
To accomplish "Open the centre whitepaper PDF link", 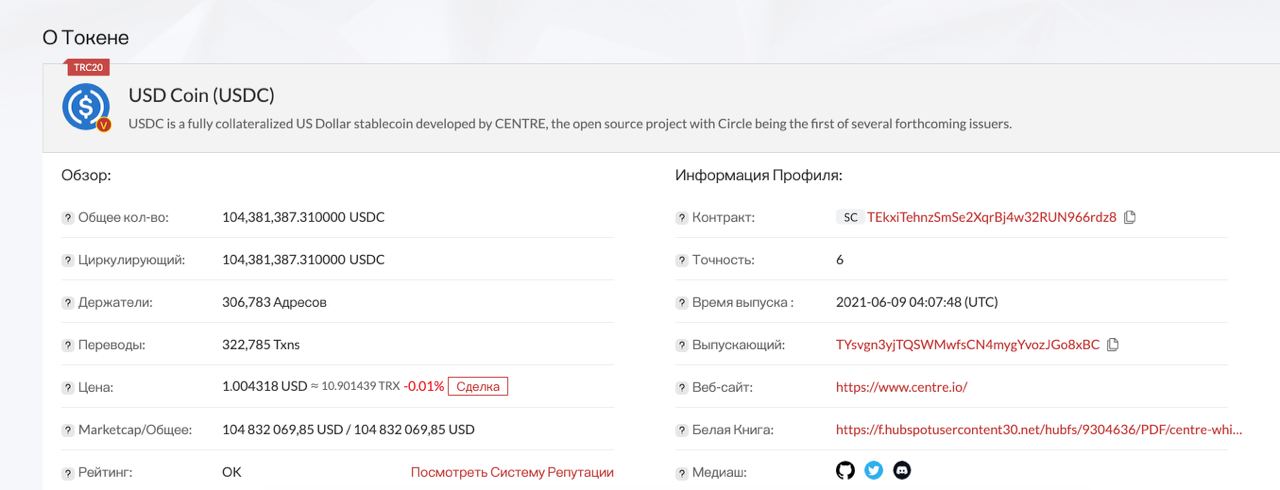I will [x=1039, y=430].
